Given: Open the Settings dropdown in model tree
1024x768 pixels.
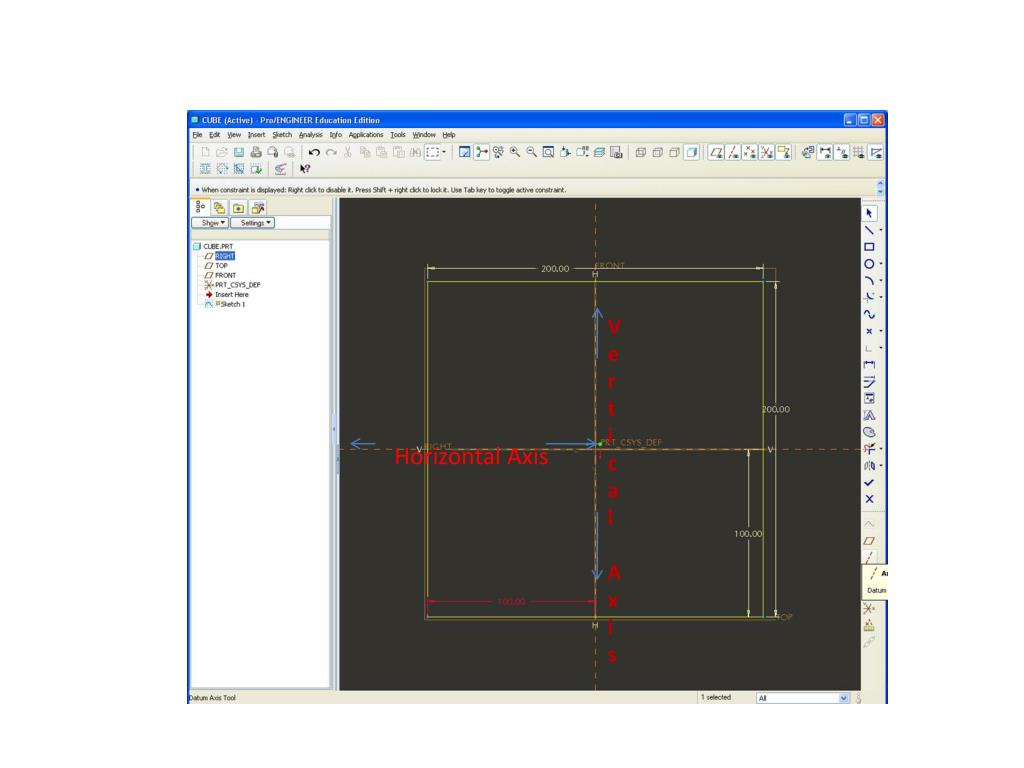Looking at the screenshot, I should pyautogui.click(x=253, y=223).
